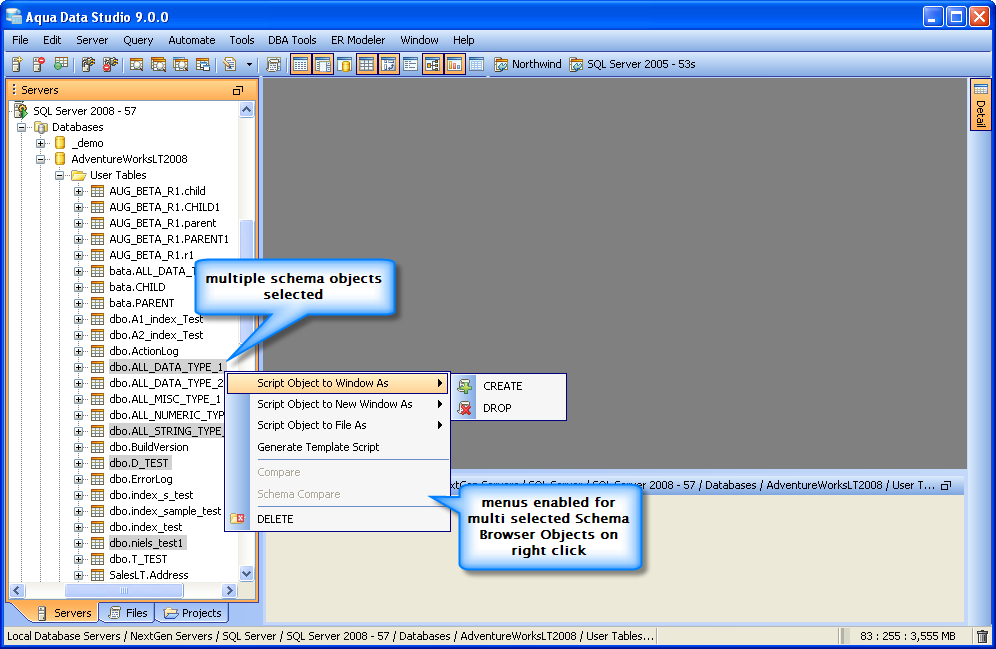The image size is (996, 649).
Task: Open the Detail side panel tab
Action: pyautogui.click(x=980, y=104)
